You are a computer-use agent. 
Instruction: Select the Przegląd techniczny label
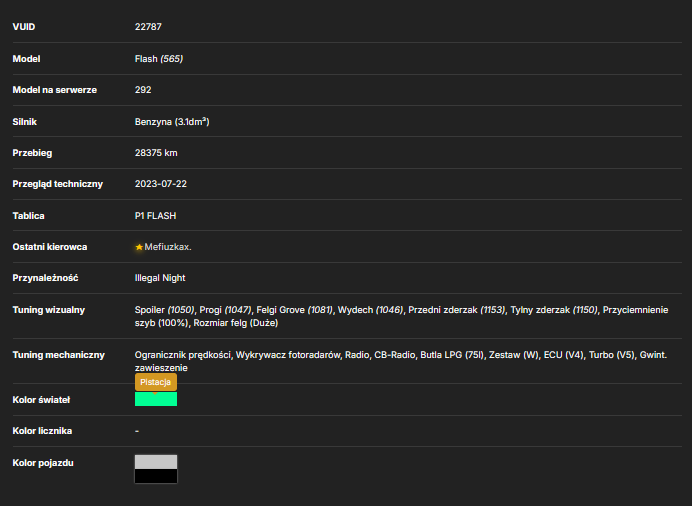58,184
